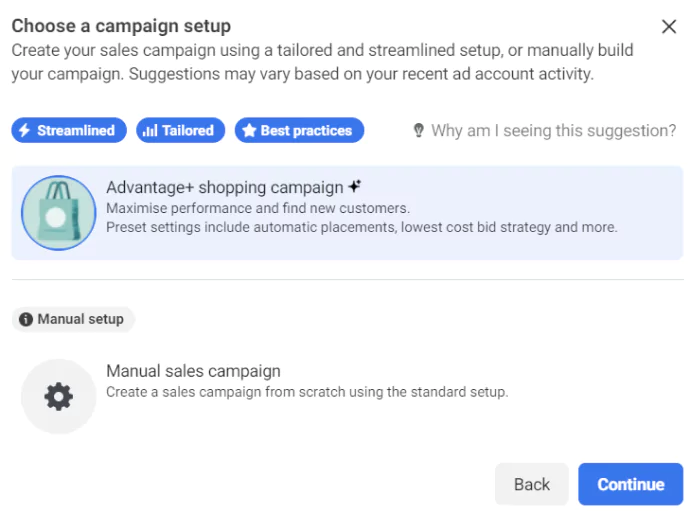Image resolution: width=690 pixels, height=514 pixels.
Task: Select Manual sales campaign option
Action: pos(193,371)
